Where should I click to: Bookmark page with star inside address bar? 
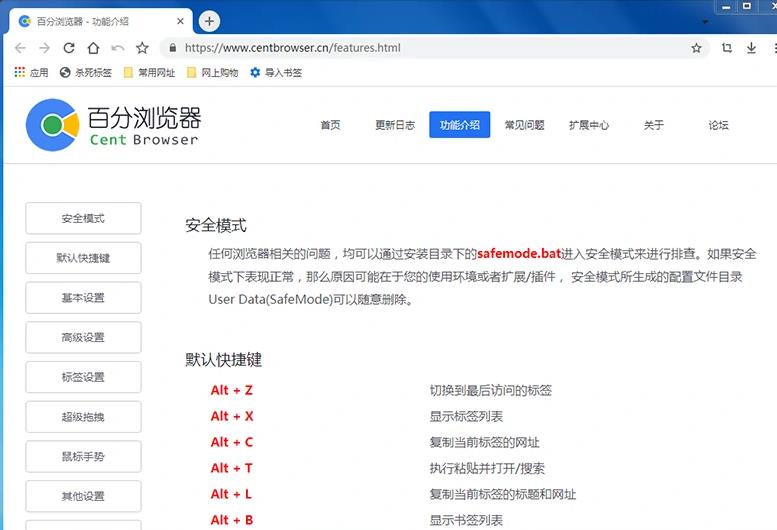click(x=696, y=48)
